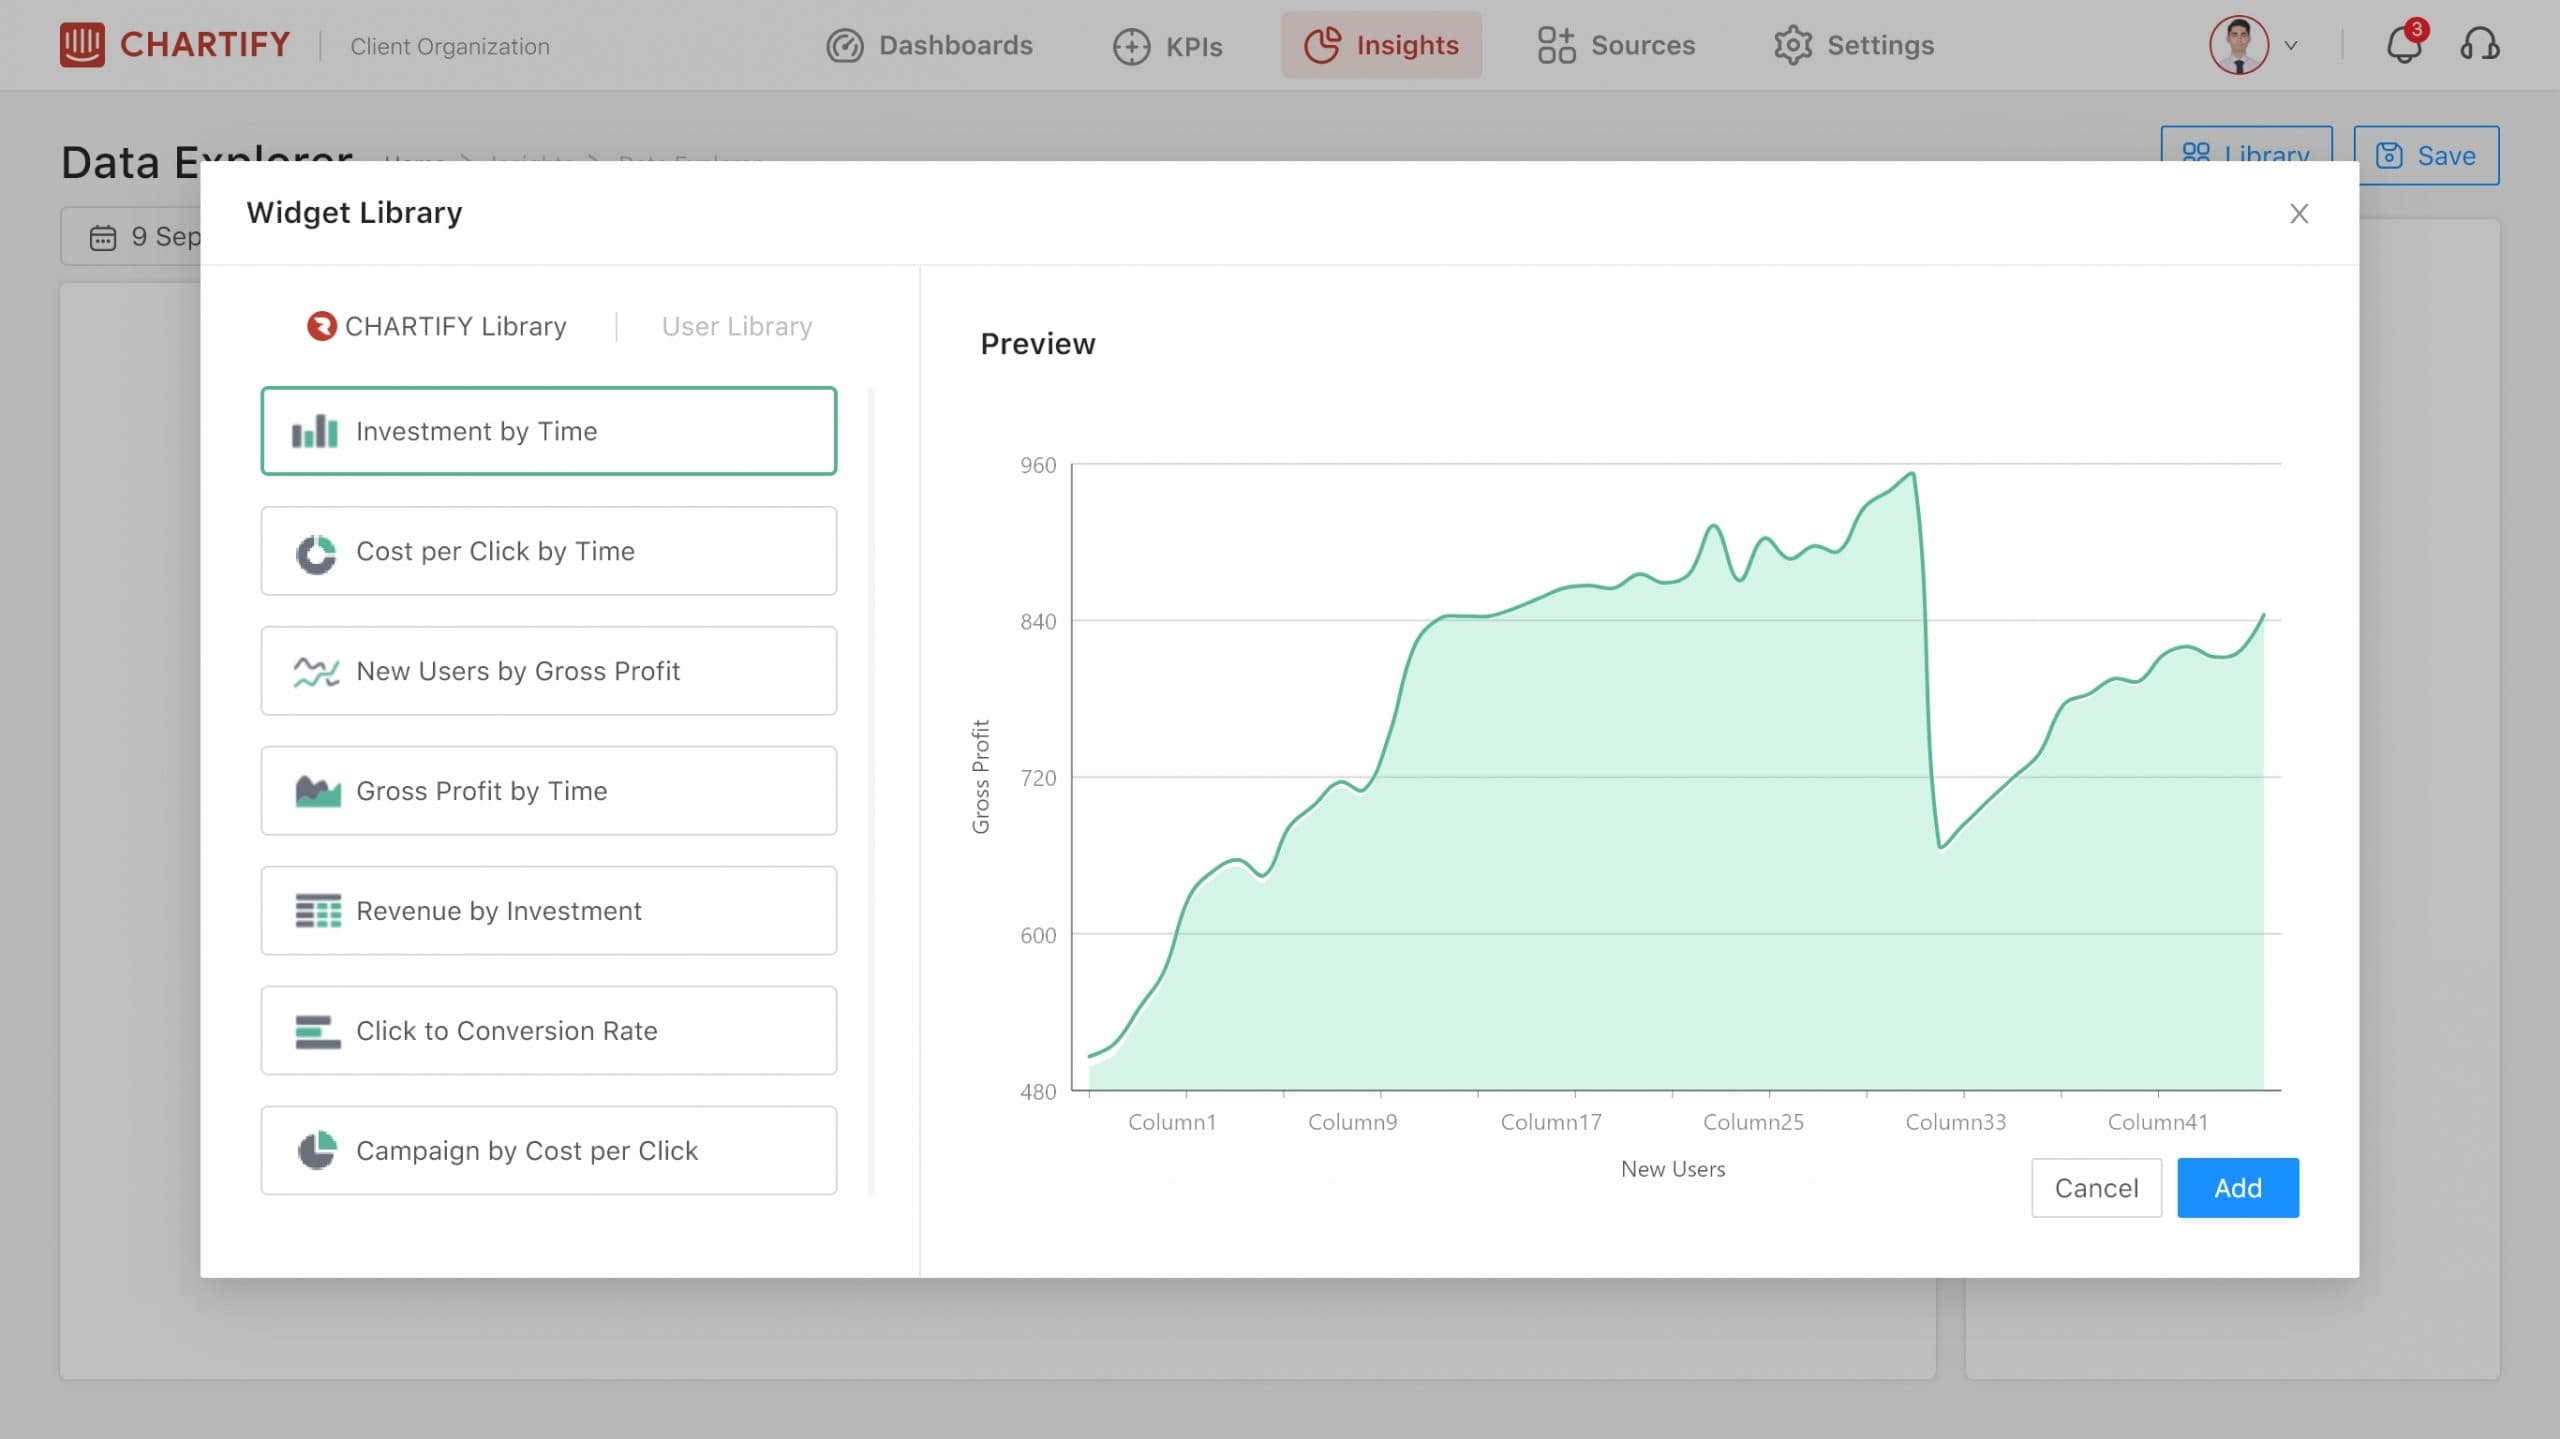
Task: Select New Users by Gross Profit widget
Action: (548, 671)
